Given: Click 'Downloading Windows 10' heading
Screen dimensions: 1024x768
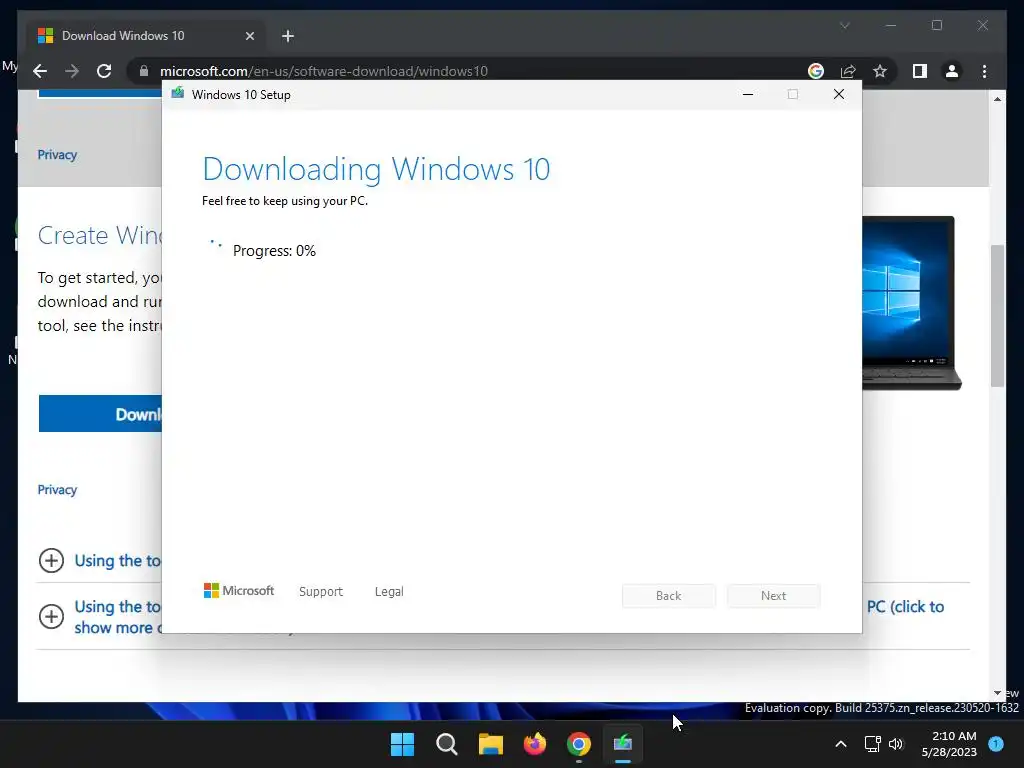Looking at the screenshot, I should click(376, 169).
